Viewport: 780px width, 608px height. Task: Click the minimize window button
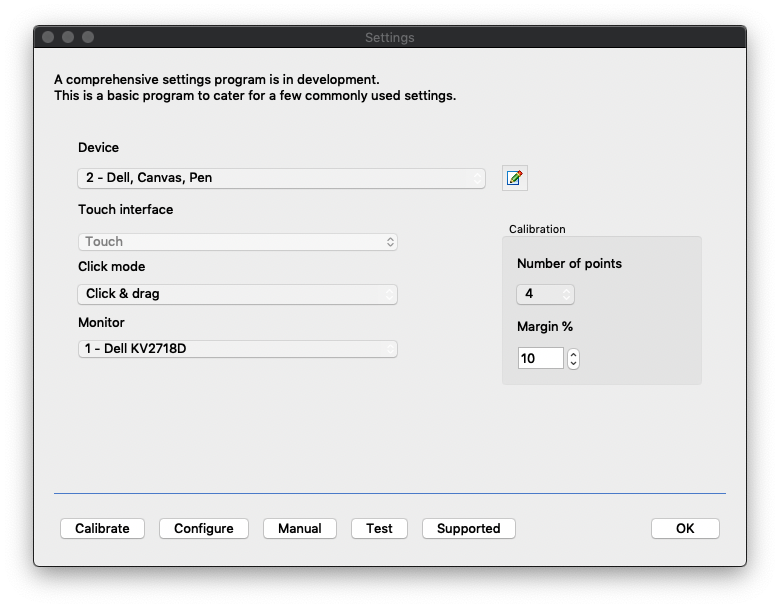tap(68, 37)
